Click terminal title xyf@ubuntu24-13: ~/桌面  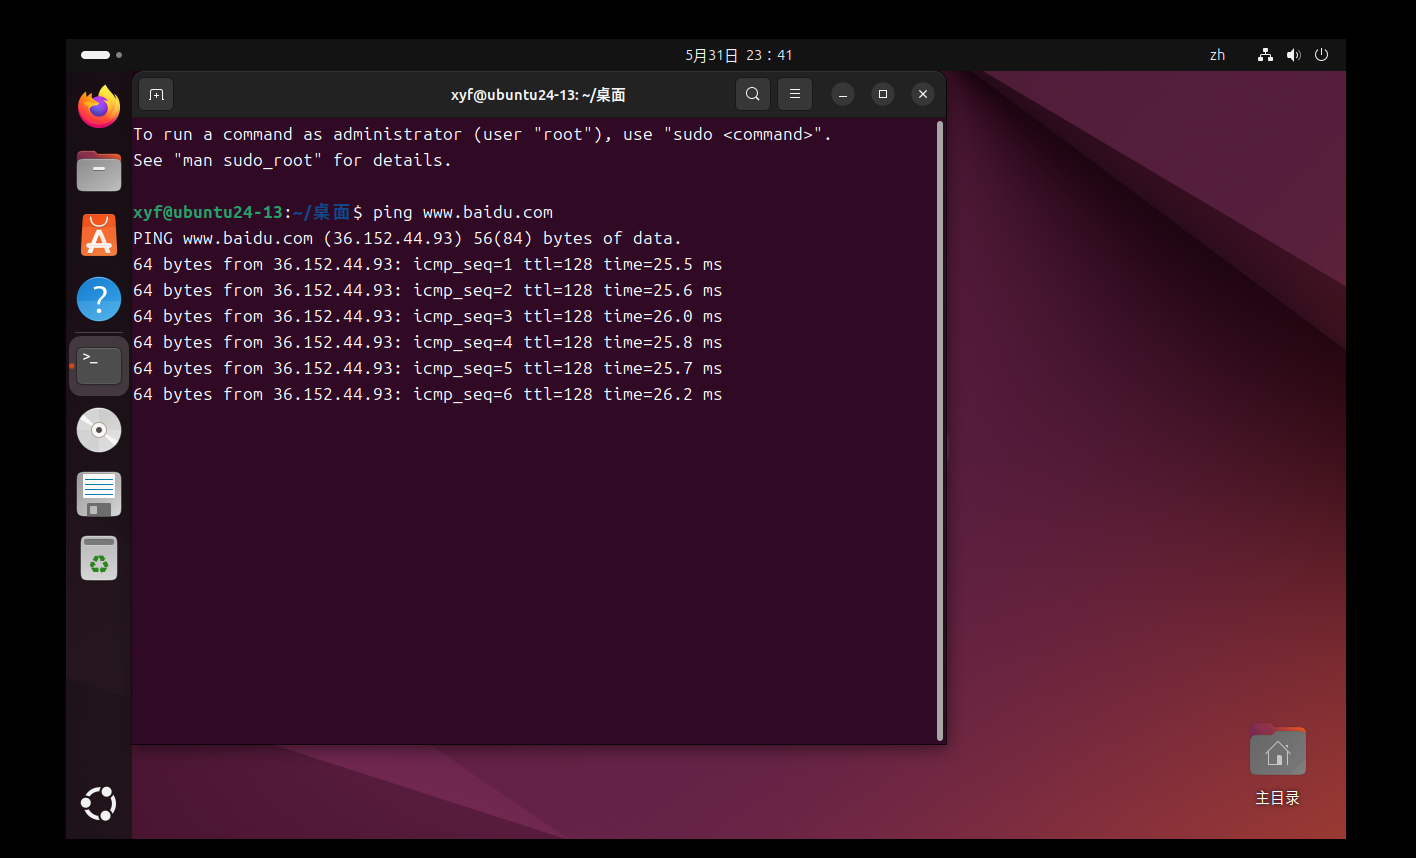(538, 95)
